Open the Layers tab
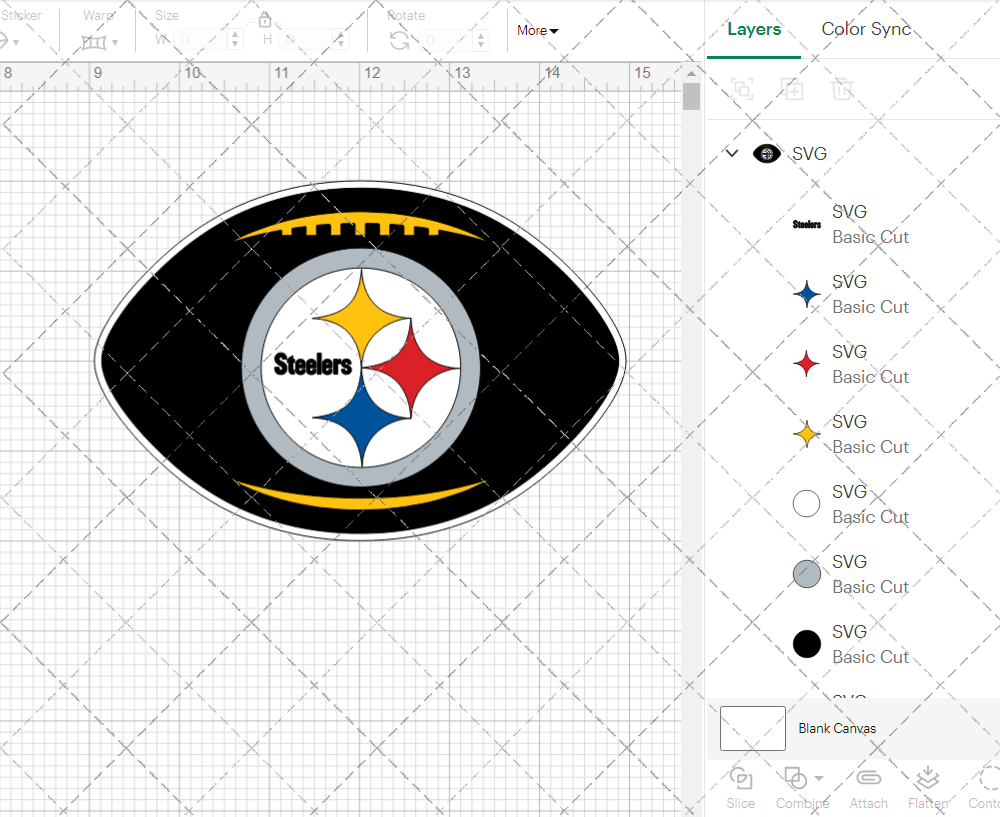This screenshot has width=1000, height=817. coord(754,29)
